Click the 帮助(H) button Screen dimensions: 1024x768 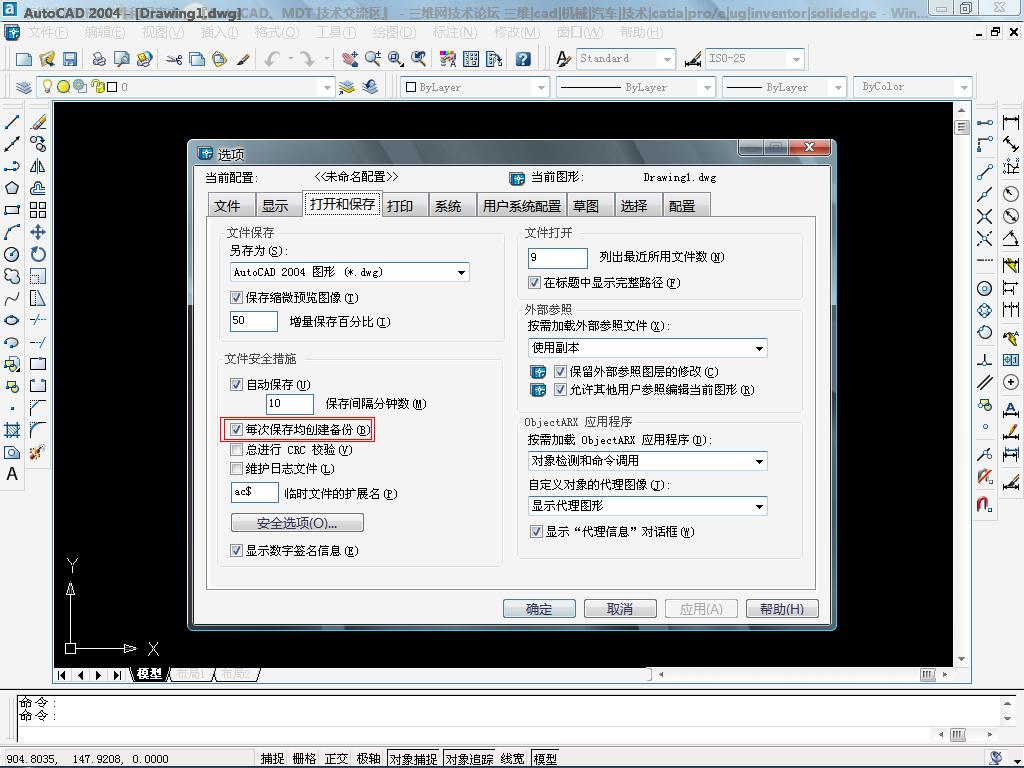(782, 609)
